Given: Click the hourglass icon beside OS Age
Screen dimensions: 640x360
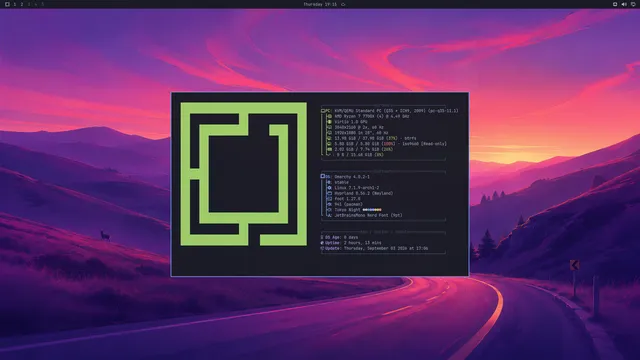Looking at the screenshot, I should tap(322, 237).
